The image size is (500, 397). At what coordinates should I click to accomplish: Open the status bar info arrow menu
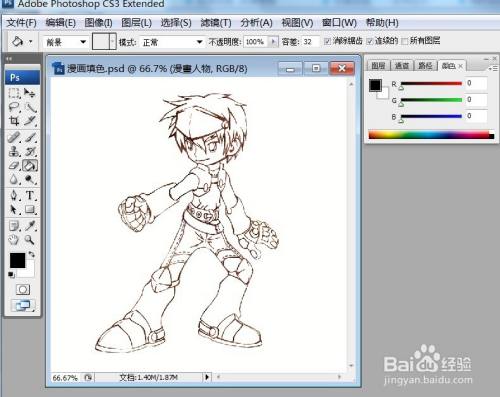point(207,377)
